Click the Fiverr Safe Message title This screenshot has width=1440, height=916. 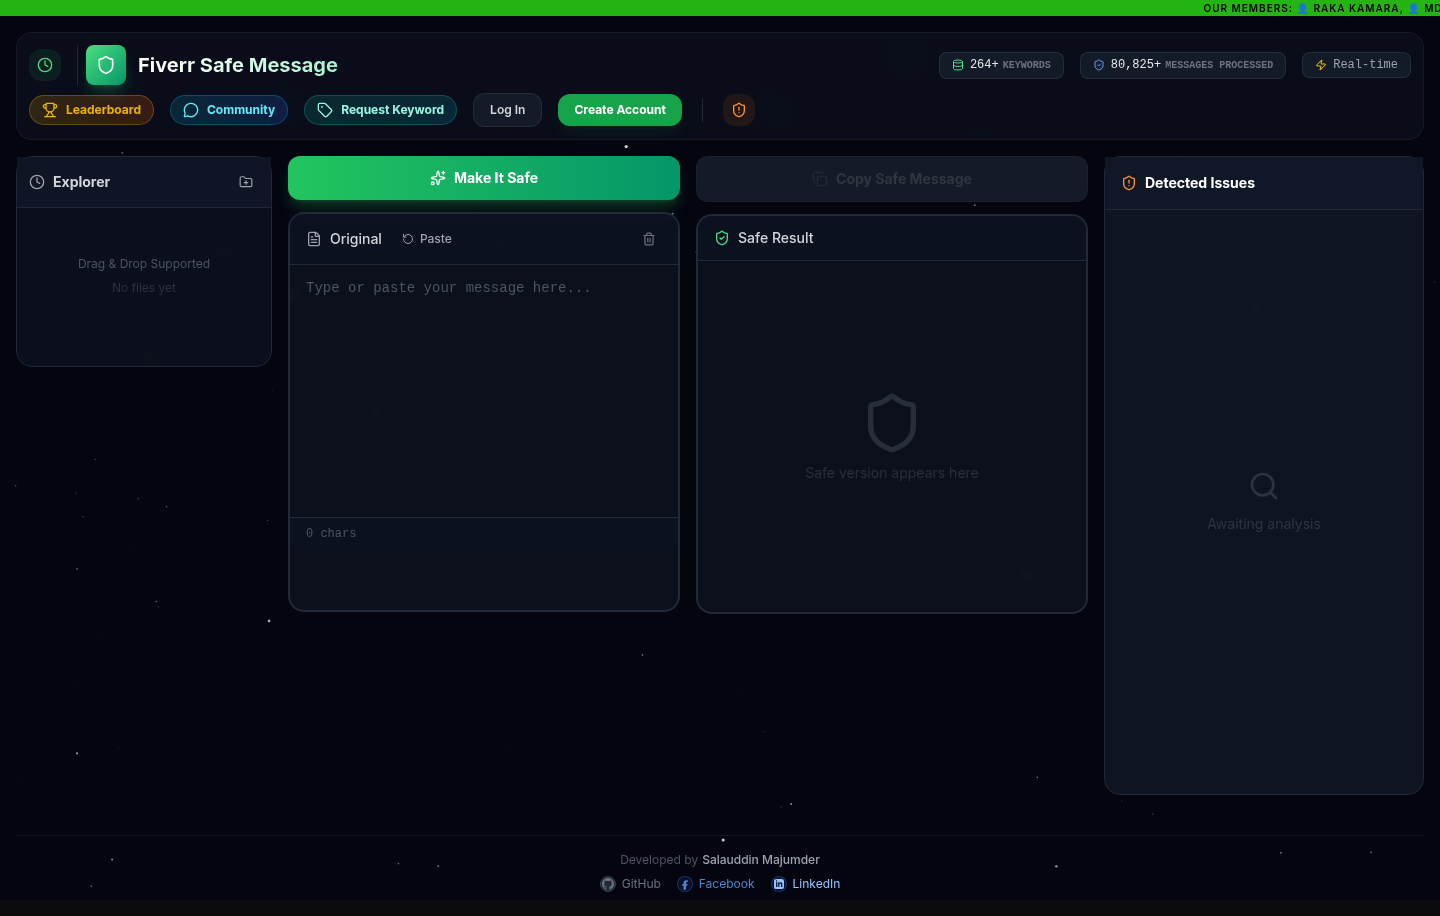238,65
